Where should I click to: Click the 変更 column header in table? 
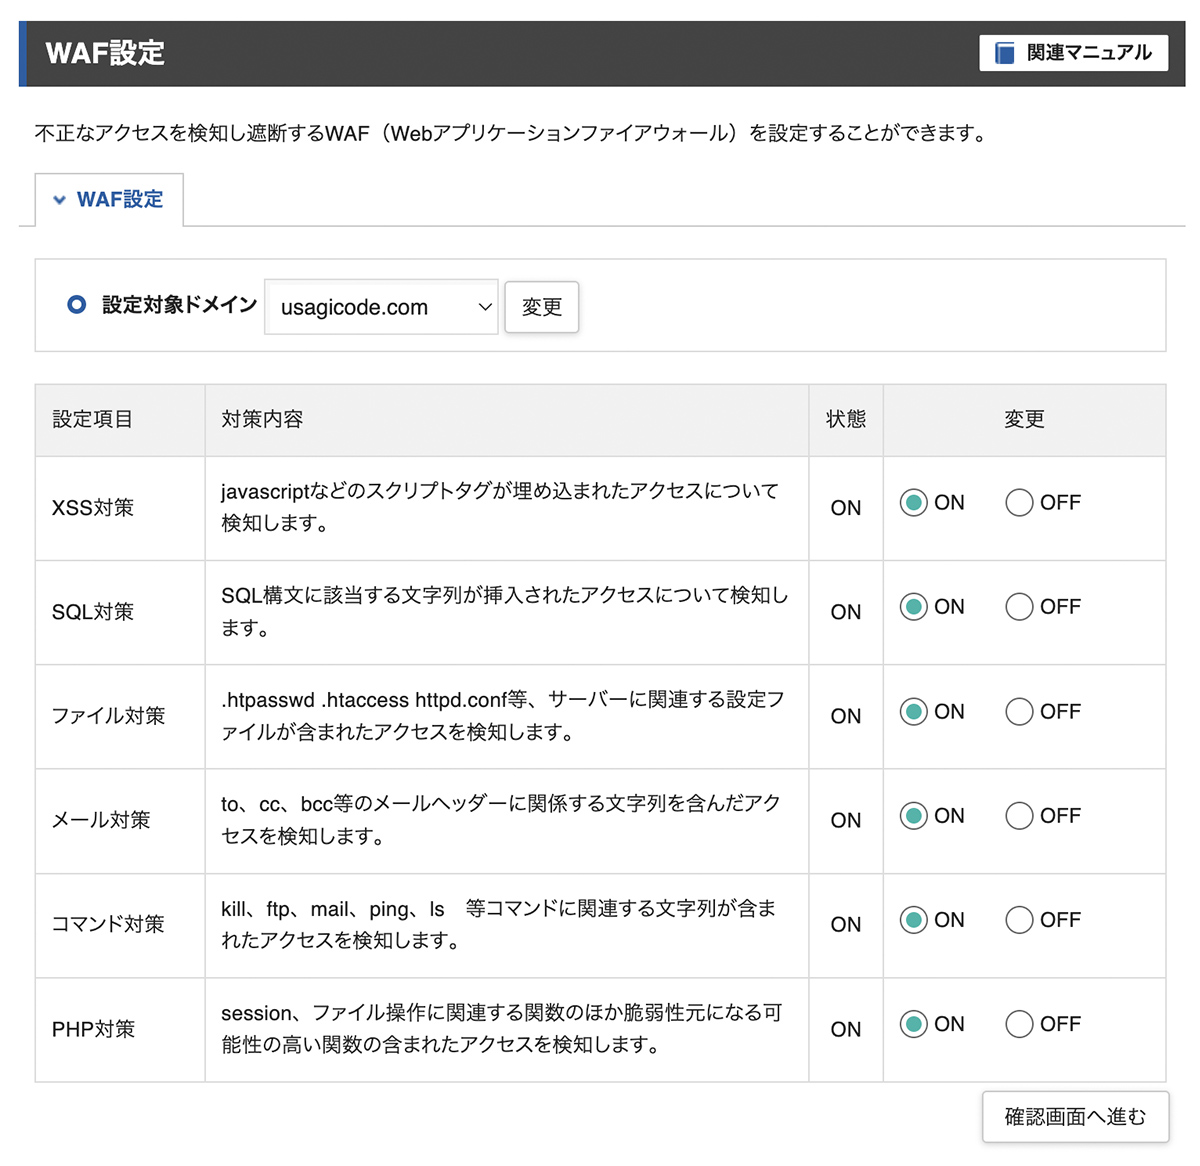1025,419
